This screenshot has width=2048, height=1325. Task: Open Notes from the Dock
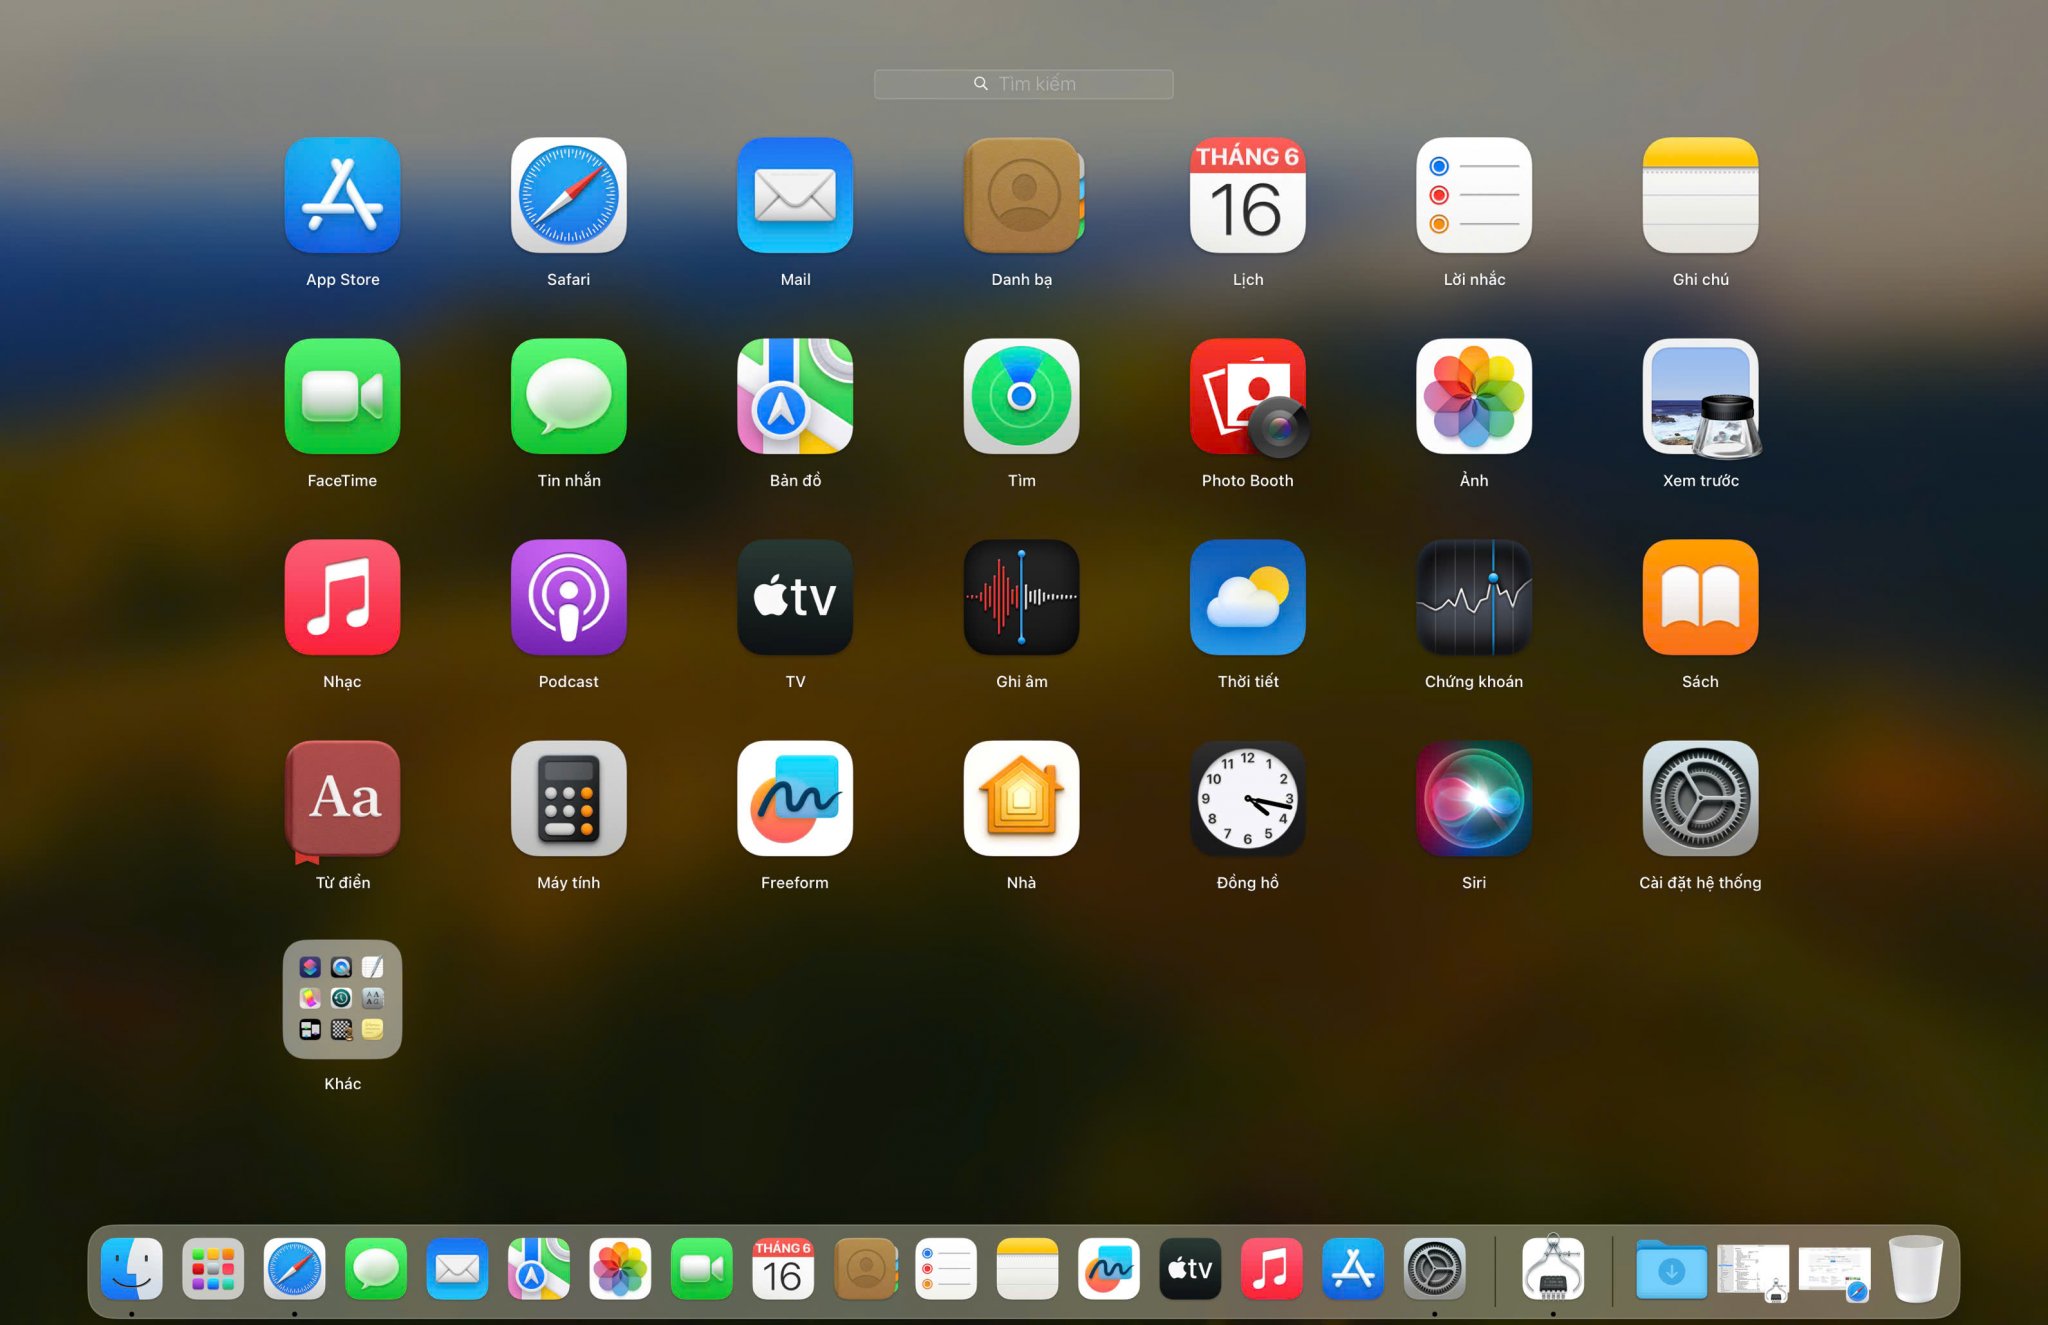click(1028, 1270)
